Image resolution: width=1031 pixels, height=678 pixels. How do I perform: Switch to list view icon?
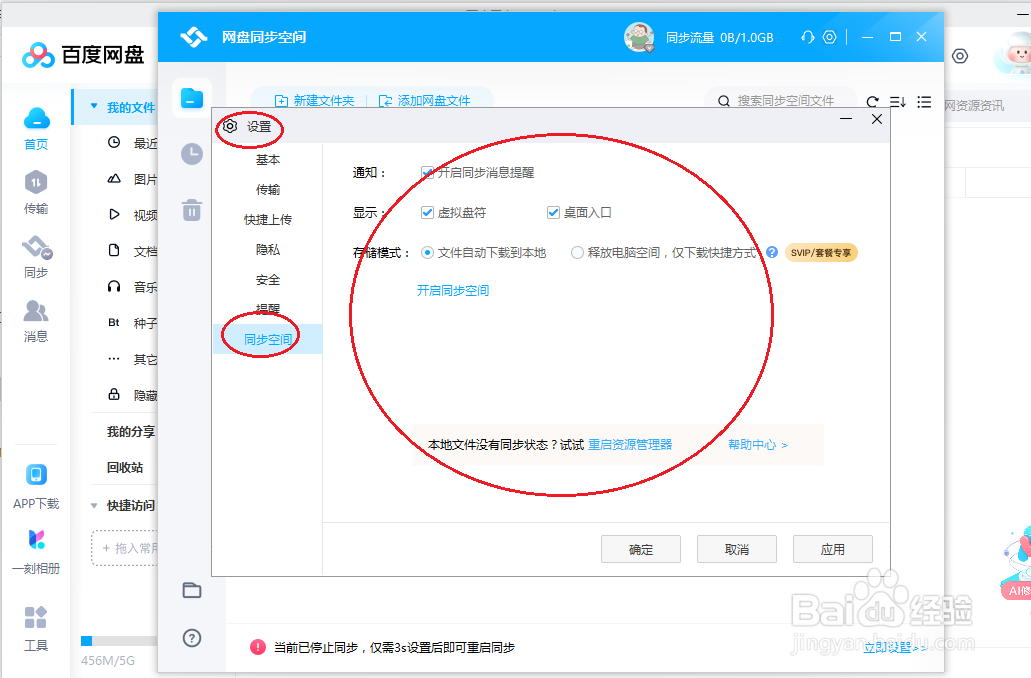924,102
